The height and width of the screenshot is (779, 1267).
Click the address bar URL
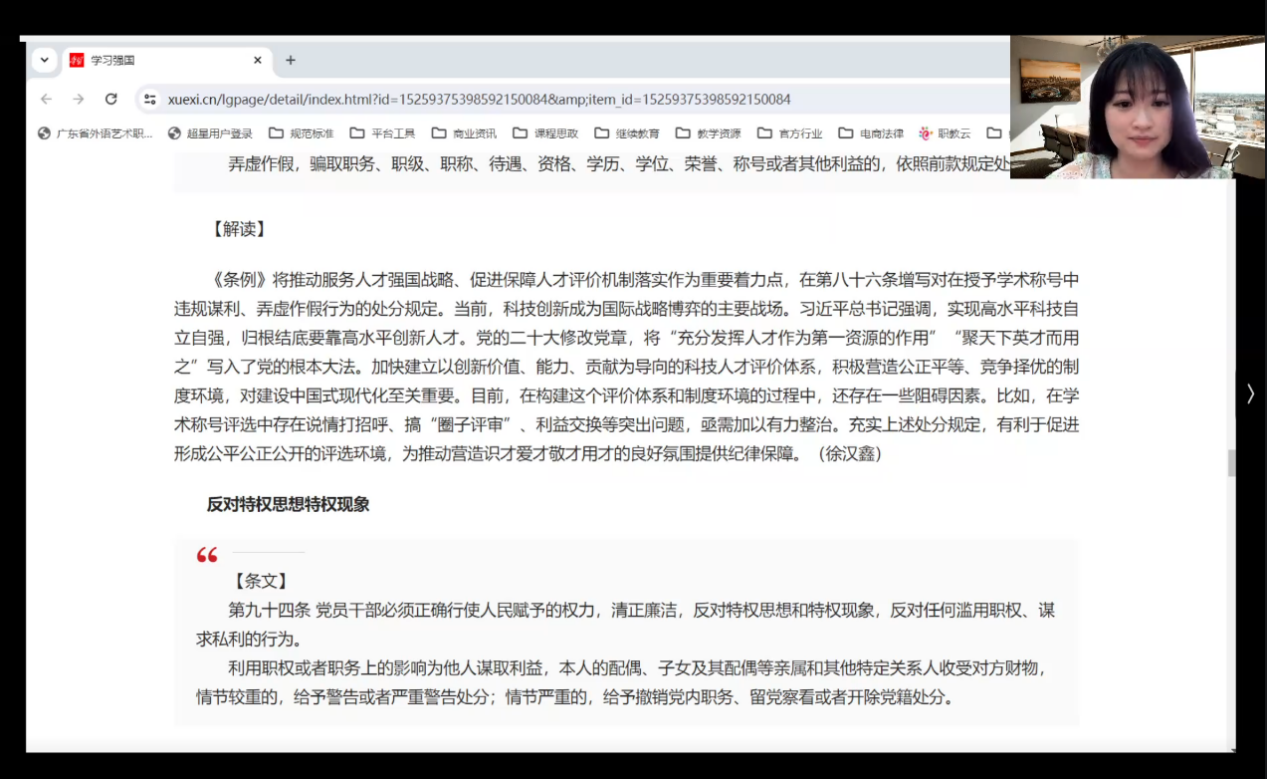480,99
